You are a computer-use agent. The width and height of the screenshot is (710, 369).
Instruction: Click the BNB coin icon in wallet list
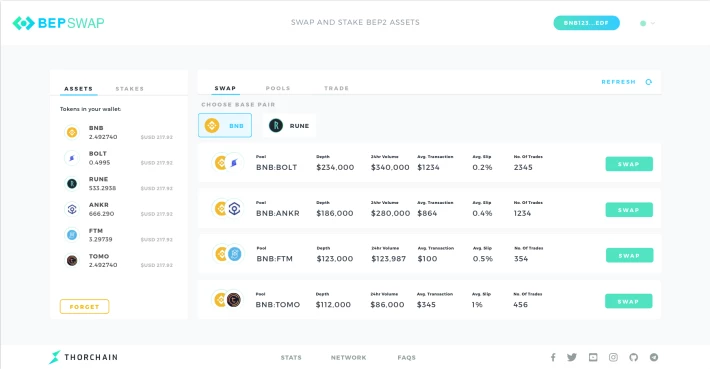pos(72,132)
